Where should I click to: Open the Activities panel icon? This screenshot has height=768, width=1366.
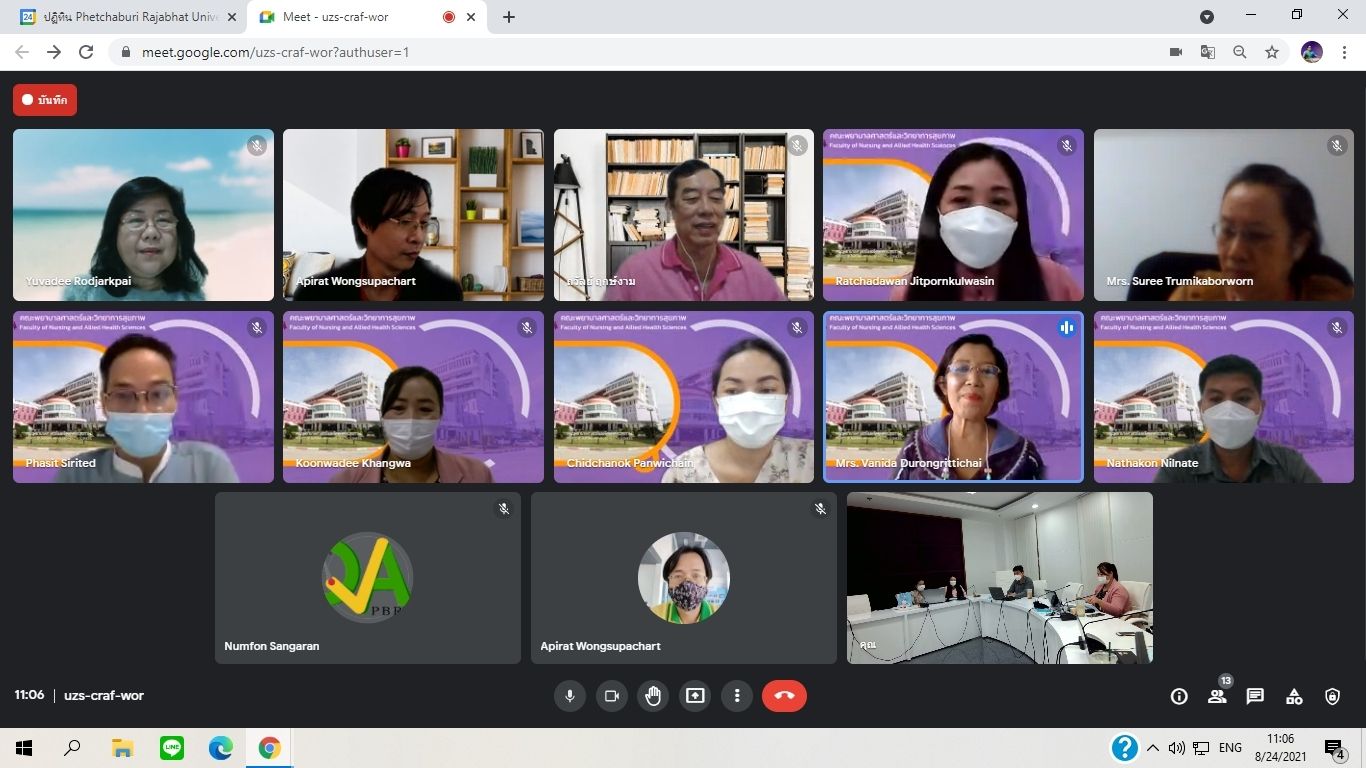1294,697
